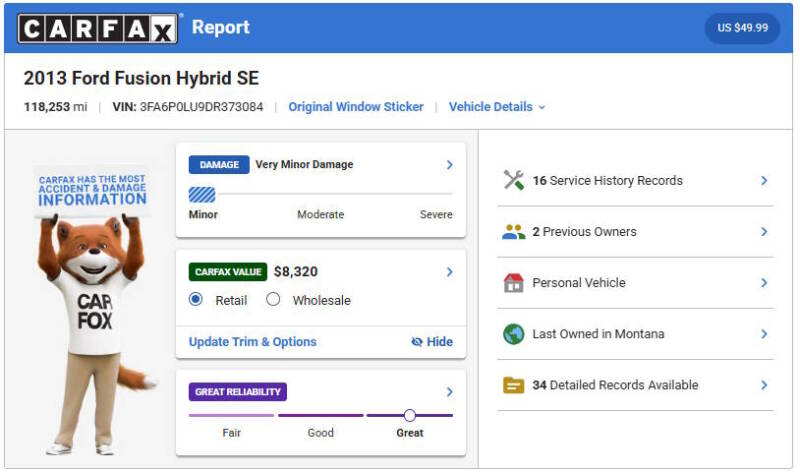The height and width of the screenshot is (472, 800).
Task: Click the detailed records folder icon
Action: click(513, 385)
